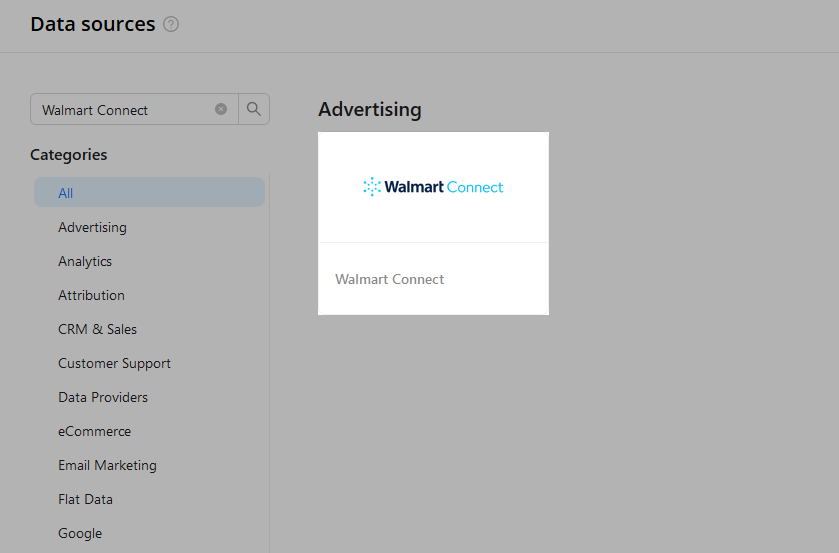Click the Walmart Connect logo image
This screenshot has width=839, height=553.
tap(433, 187)
